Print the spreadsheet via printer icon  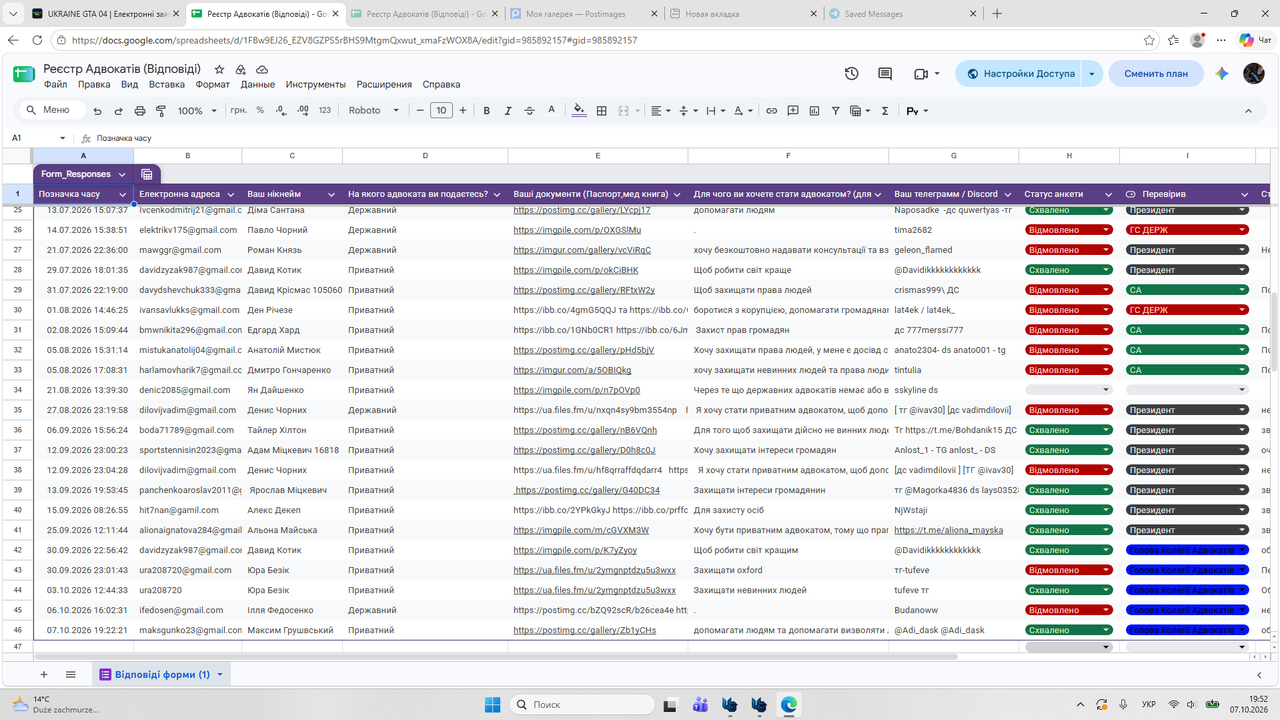pyautogui.click(x=141, y=111)
